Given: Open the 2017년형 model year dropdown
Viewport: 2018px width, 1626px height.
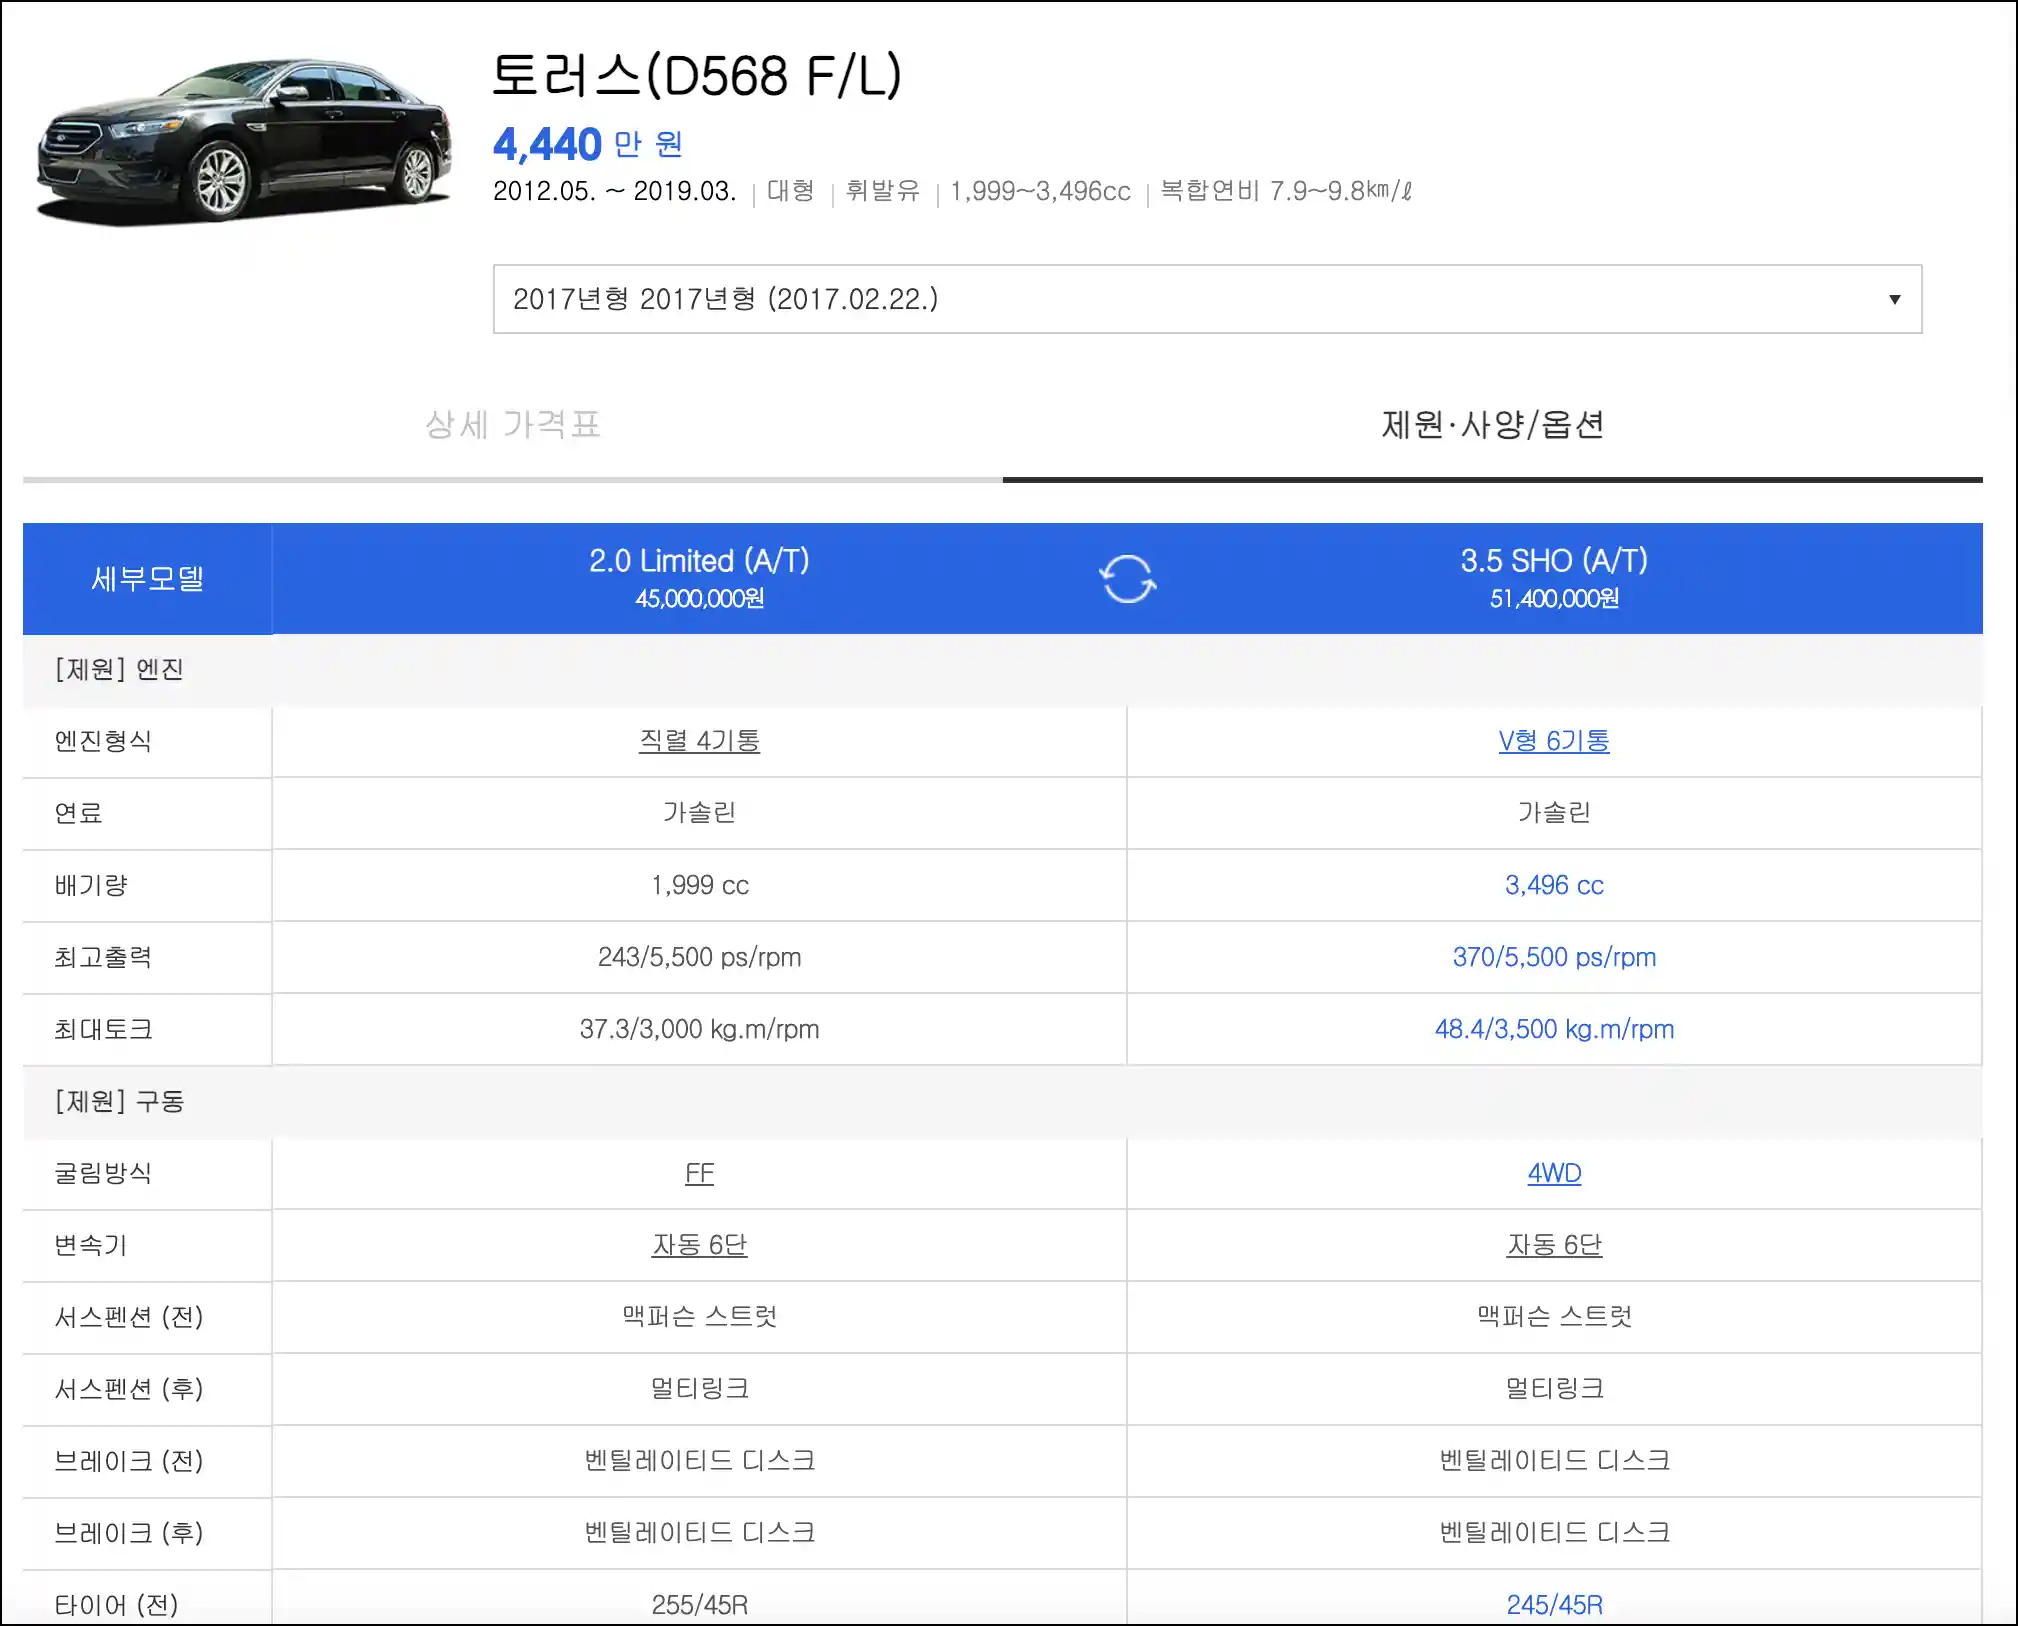Looking at the screenshot, I should [x=1207, y=299].
